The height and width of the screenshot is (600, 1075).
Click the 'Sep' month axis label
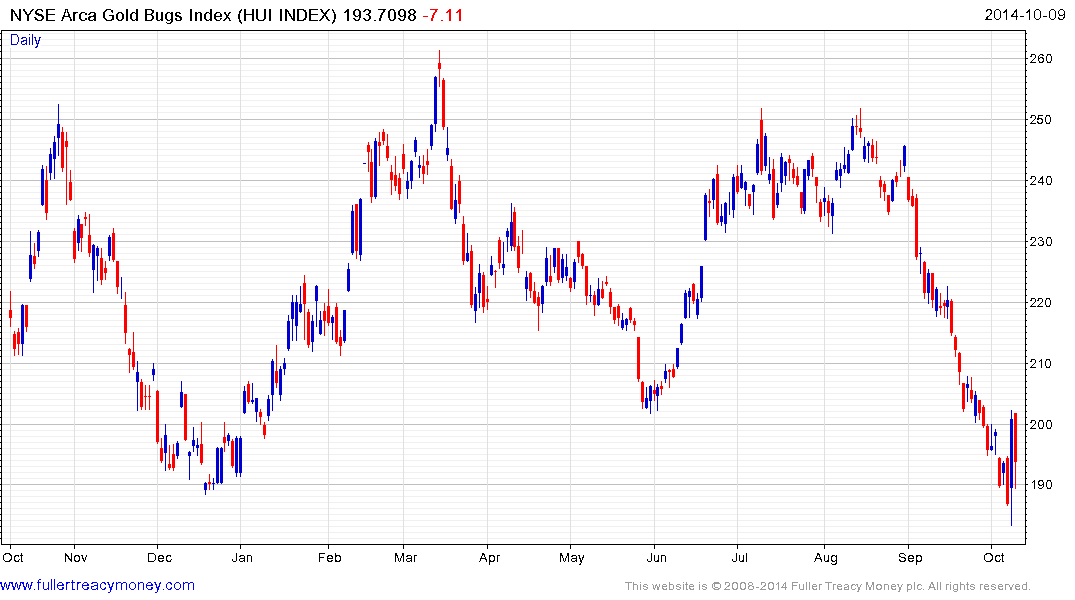(x=910, y=557)
